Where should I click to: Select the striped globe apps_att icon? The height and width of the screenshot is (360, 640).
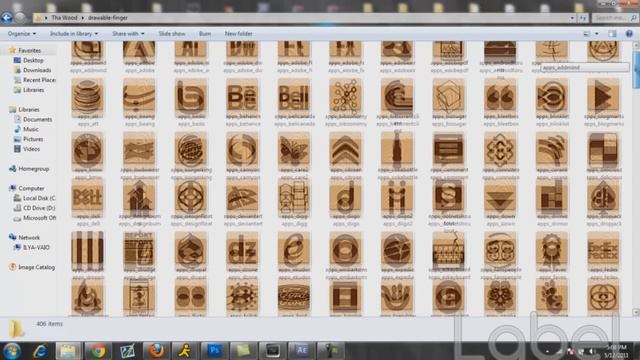tap(87, 97)
